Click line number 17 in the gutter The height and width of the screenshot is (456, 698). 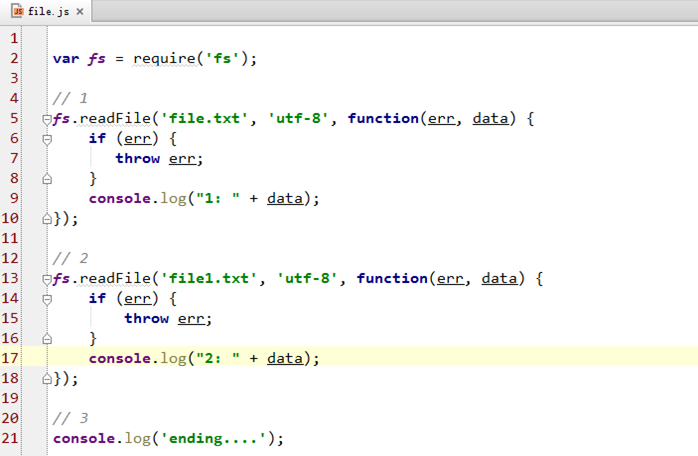pyautogui.click(x=11, y=358)
